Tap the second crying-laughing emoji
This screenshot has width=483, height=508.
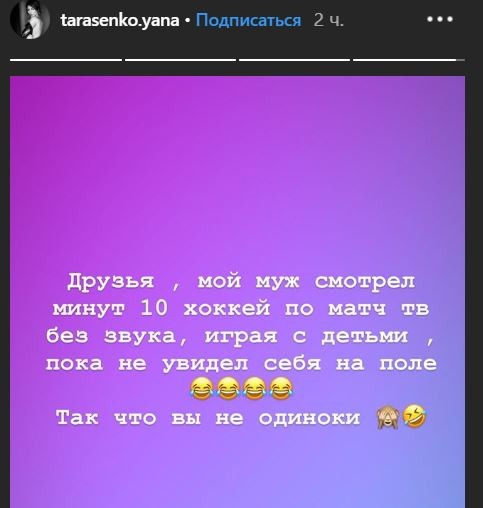(x=228, y=389)
